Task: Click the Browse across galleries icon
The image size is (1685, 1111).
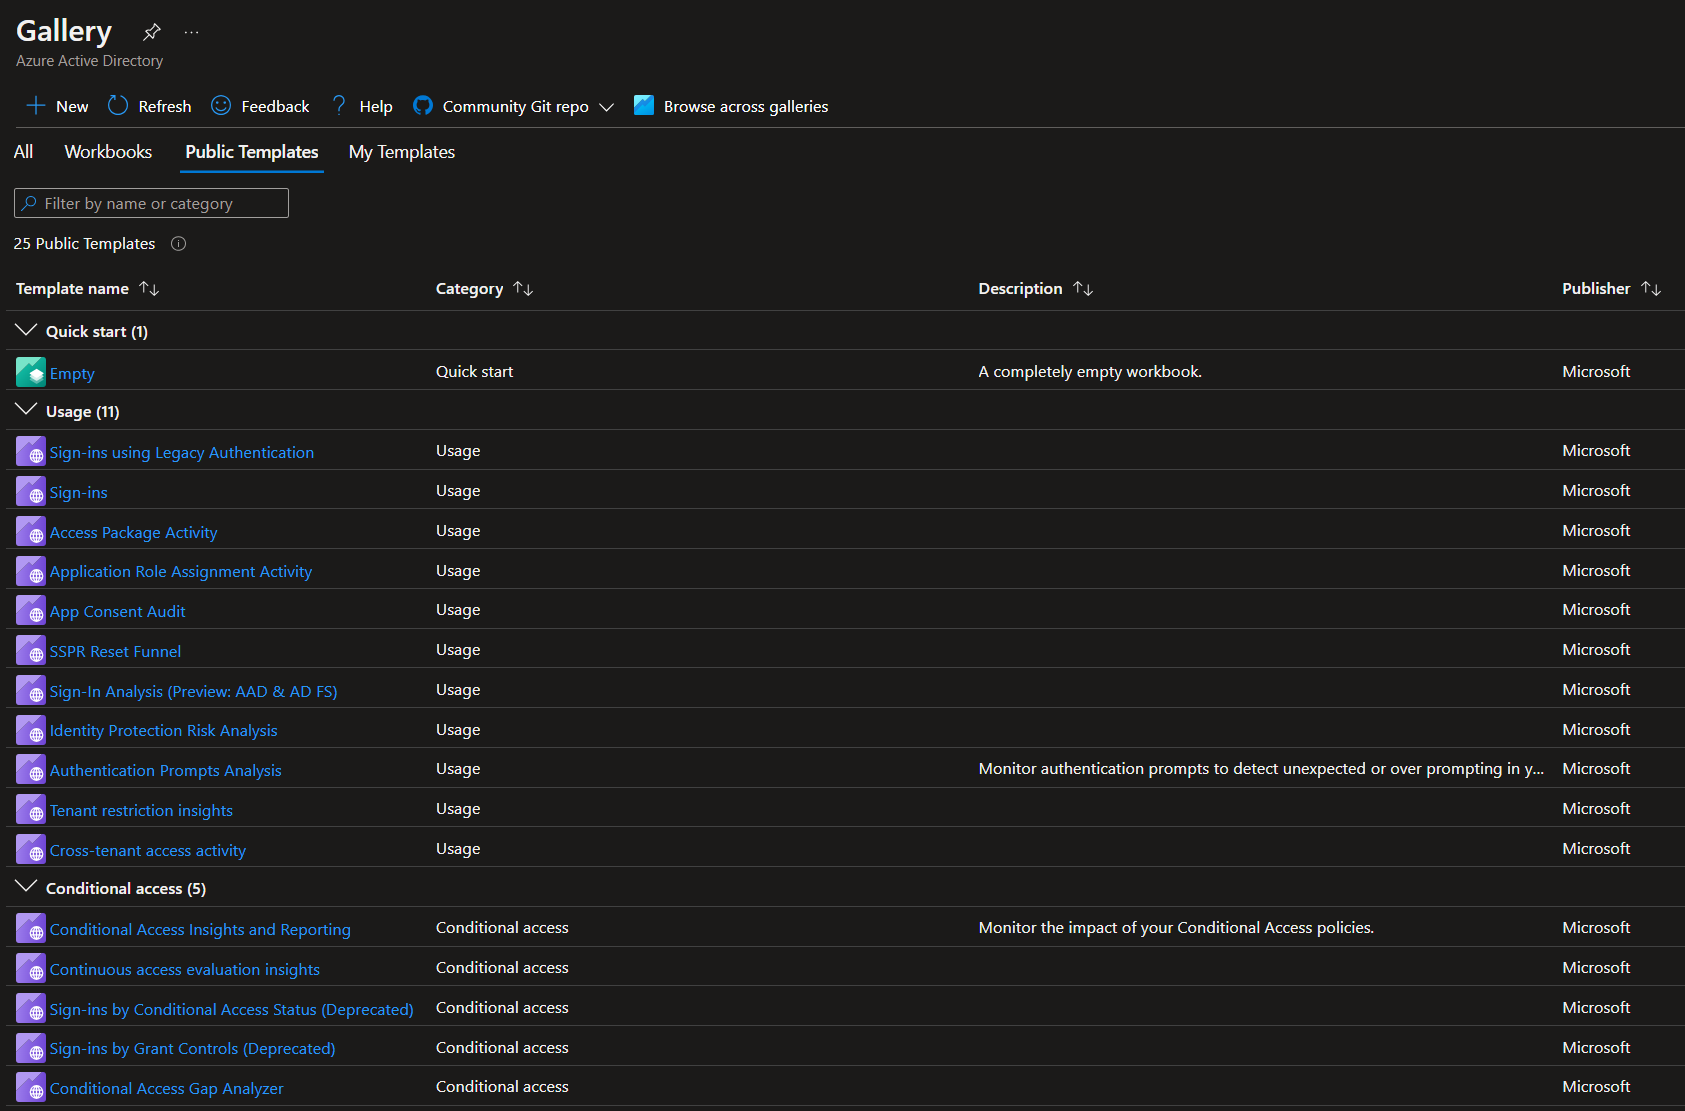Action: click(644, 106)
